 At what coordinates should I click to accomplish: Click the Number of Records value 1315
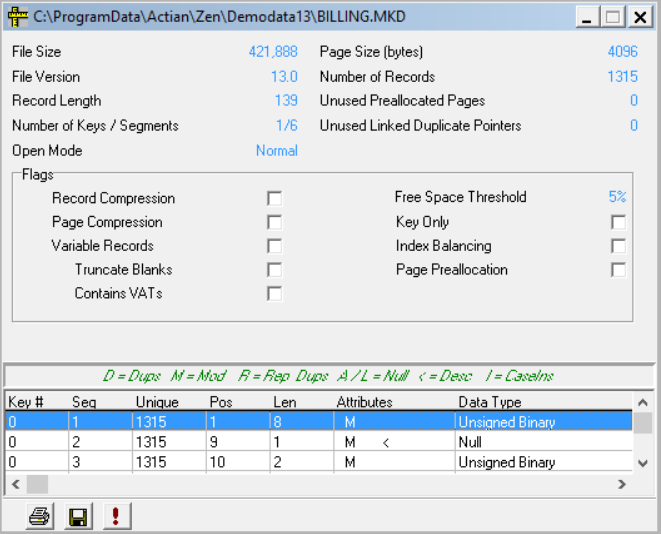[622, 76]
